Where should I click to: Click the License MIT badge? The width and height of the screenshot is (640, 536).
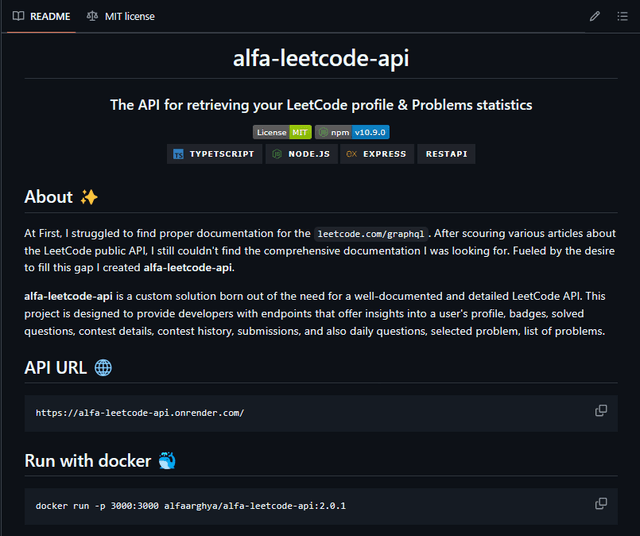coord(282,132)
